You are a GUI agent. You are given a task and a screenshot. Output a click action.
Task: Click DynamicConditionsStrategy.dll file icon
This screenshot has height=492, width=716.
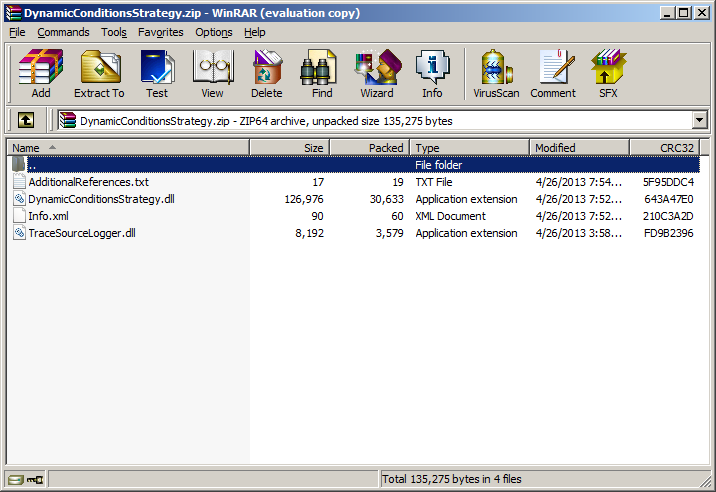click(19, 199)
